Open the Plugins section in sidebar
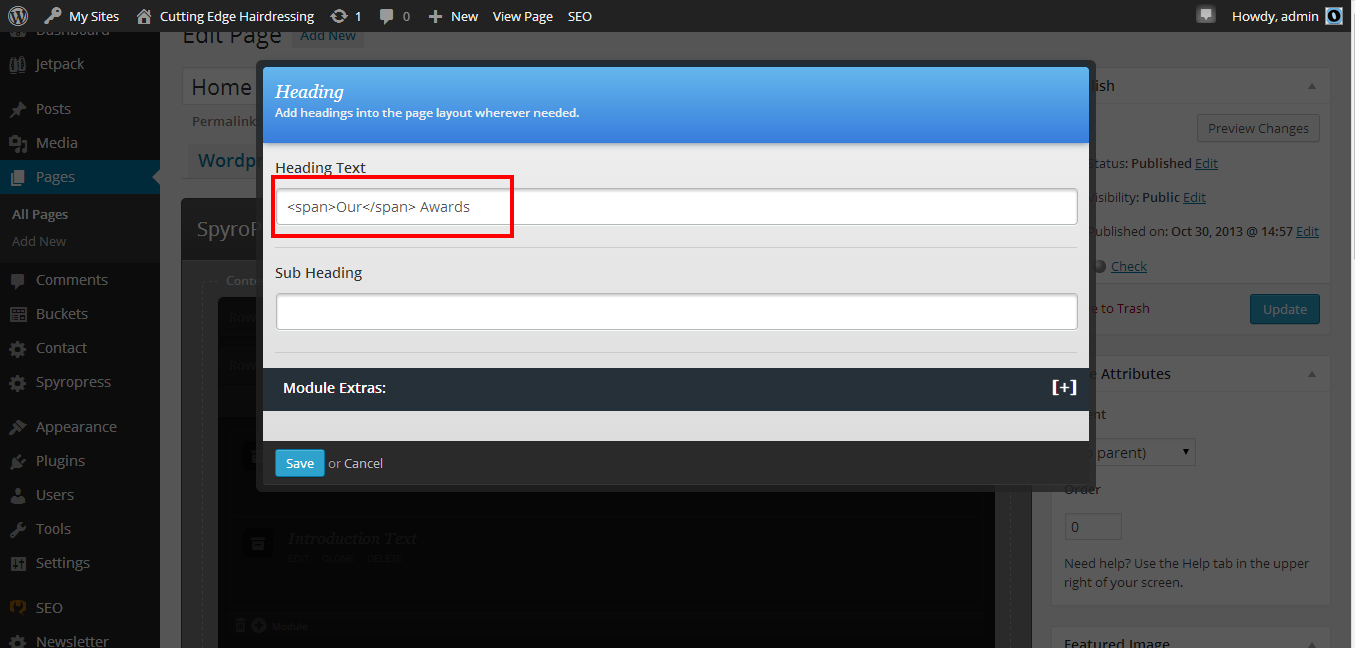 click(x=60, y=461)
